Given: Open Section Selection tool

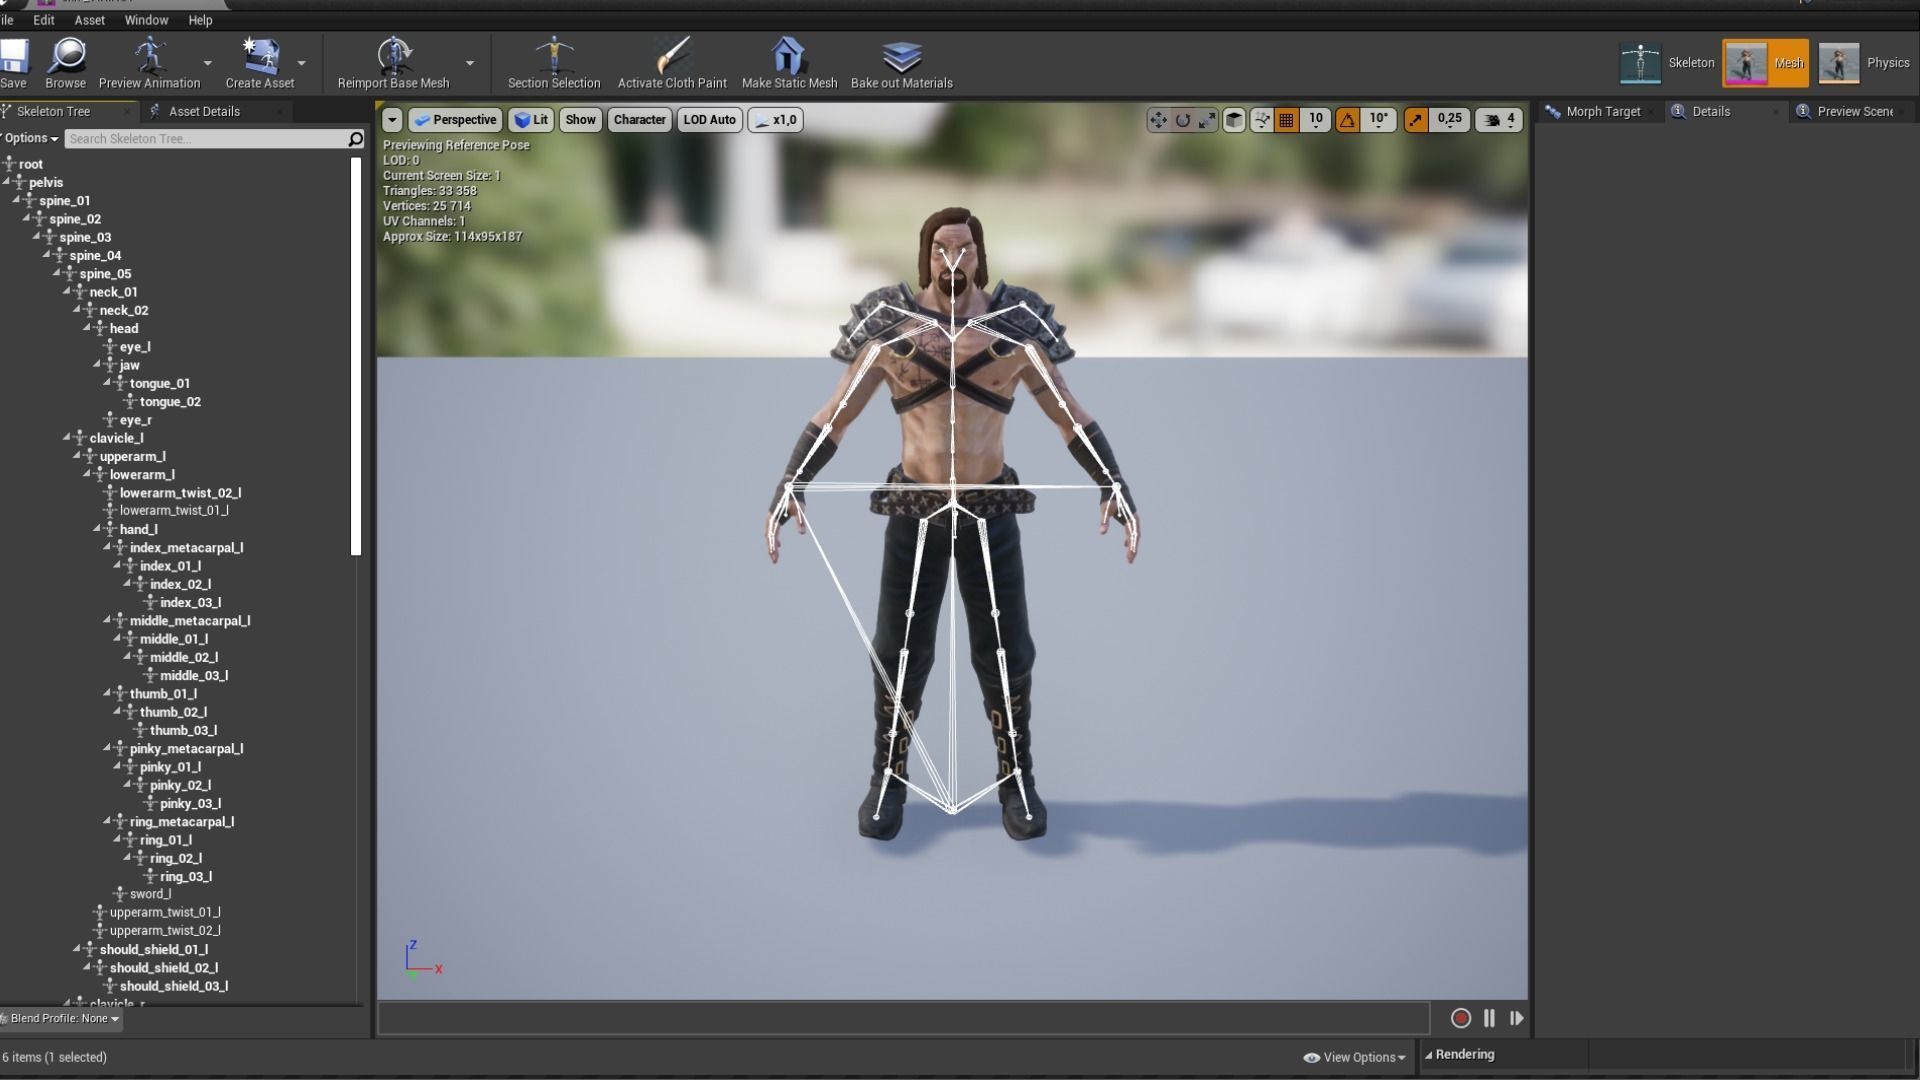Looking at the screenshot, I should (553, 57).
